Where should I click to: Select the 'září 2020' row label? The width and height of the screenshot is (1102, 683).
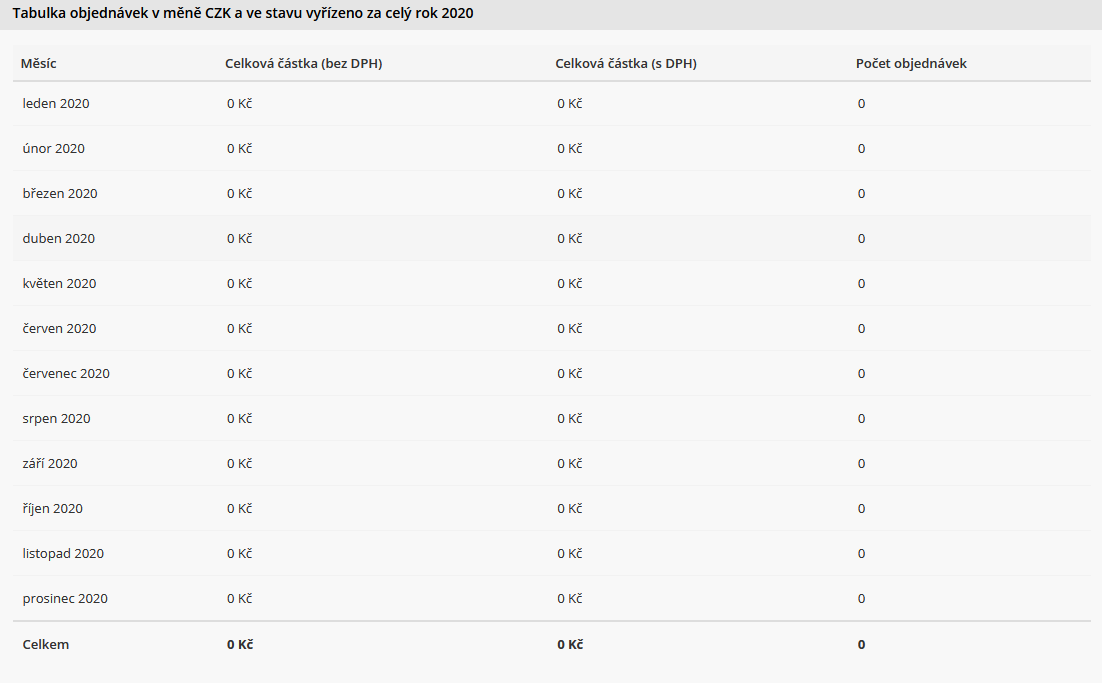pyautogui.click(x=49, y=463)
